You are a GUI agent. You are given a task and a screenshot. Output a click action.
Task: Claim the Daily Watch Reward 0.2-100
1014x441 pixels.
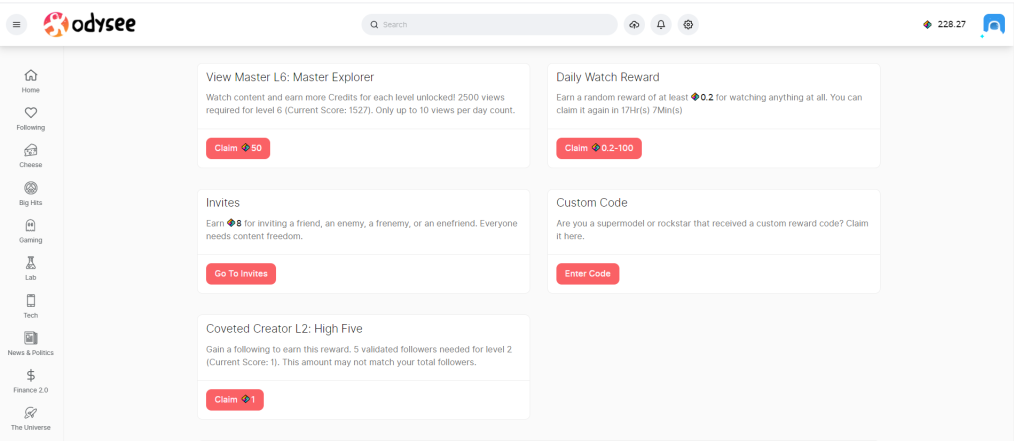(599, 148)
